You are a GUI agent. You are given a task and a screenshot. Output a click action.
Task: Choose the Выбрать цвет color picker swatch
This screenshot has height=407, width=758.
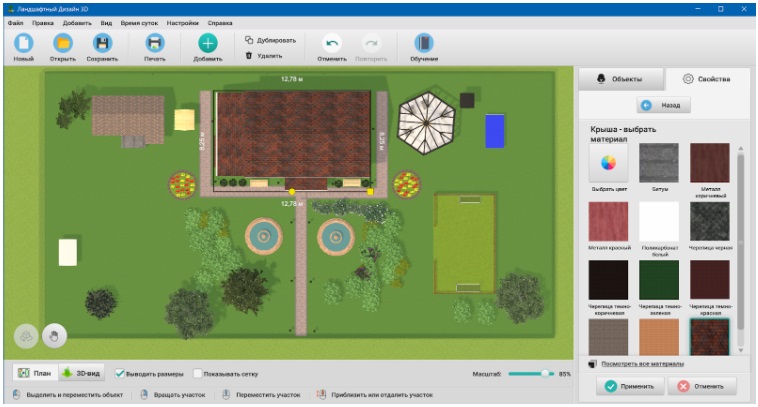(608, 162)
